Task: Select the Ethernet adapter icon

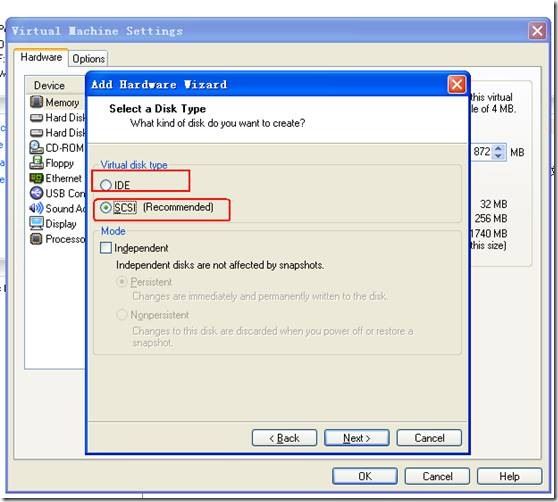Action: pyautogui.click(x=36, y=178)
